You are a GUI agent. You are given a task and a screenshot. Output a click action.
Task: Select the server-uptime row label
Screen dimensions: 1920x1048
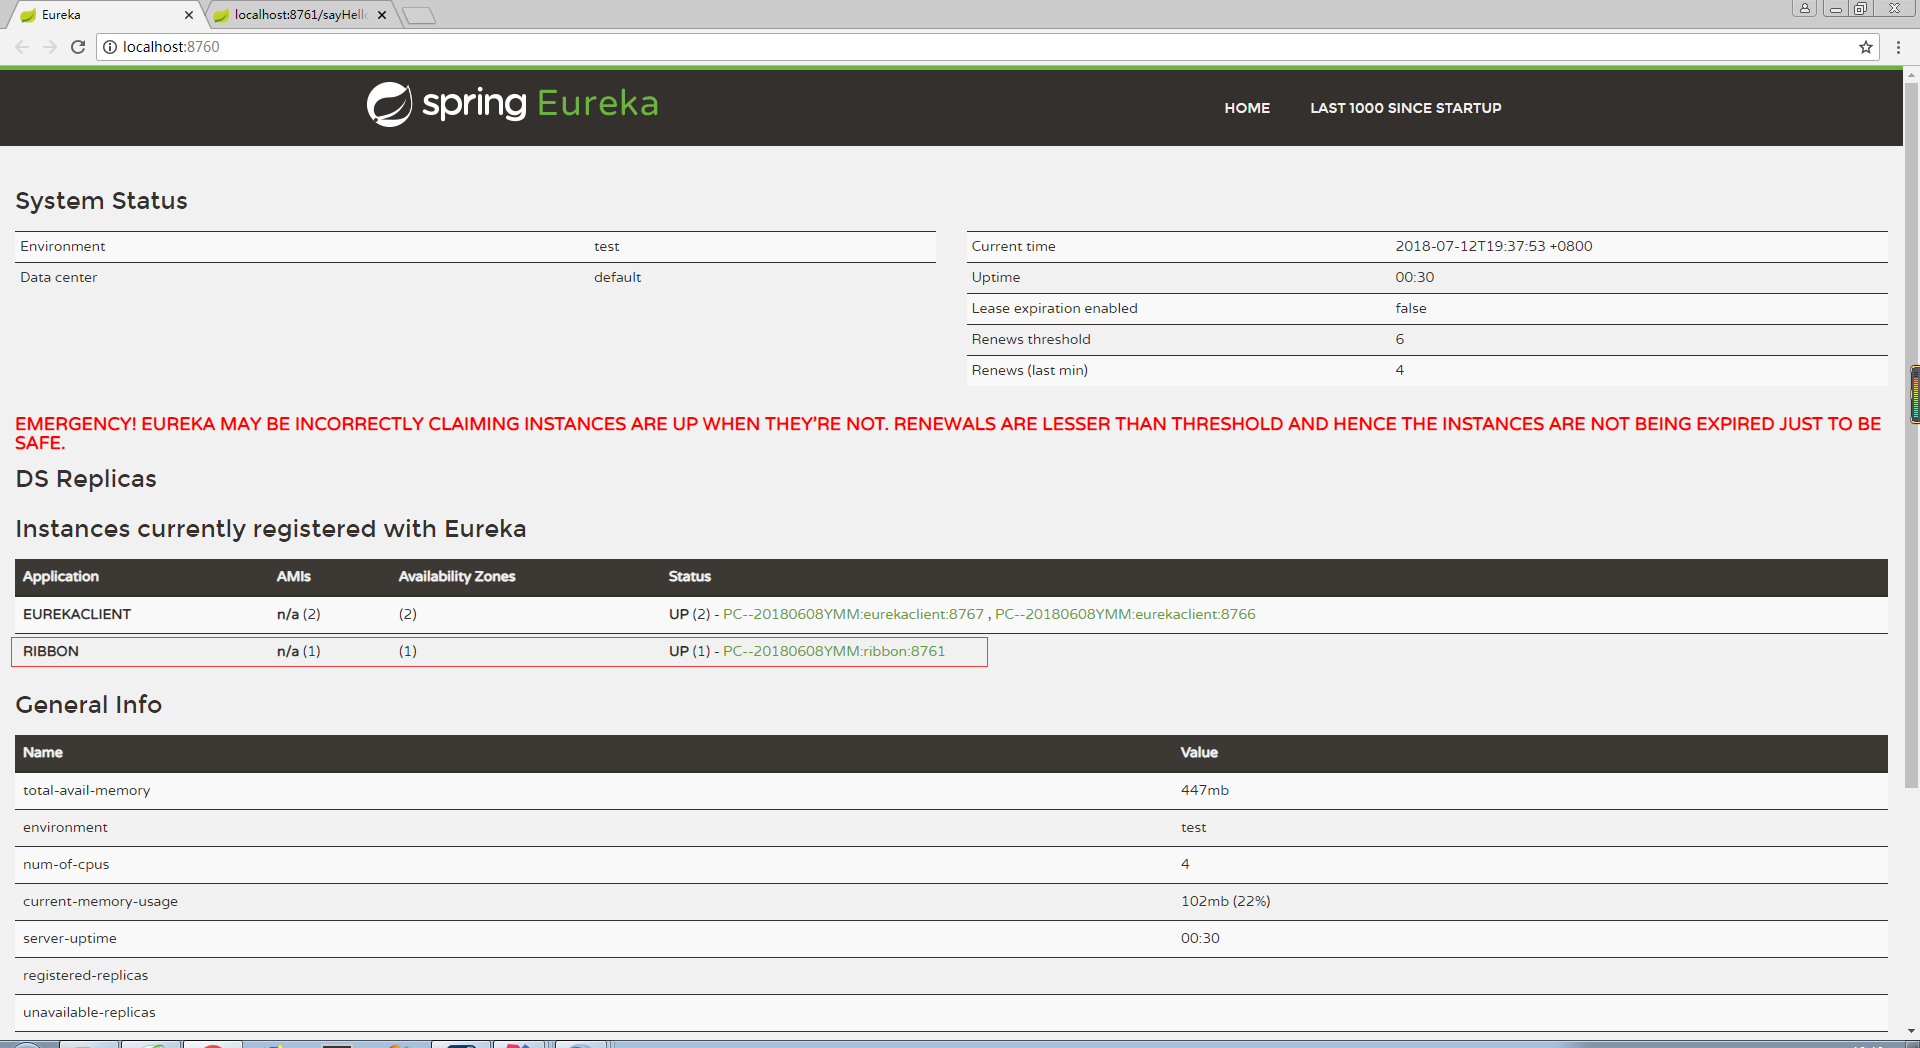coord(70,938)
